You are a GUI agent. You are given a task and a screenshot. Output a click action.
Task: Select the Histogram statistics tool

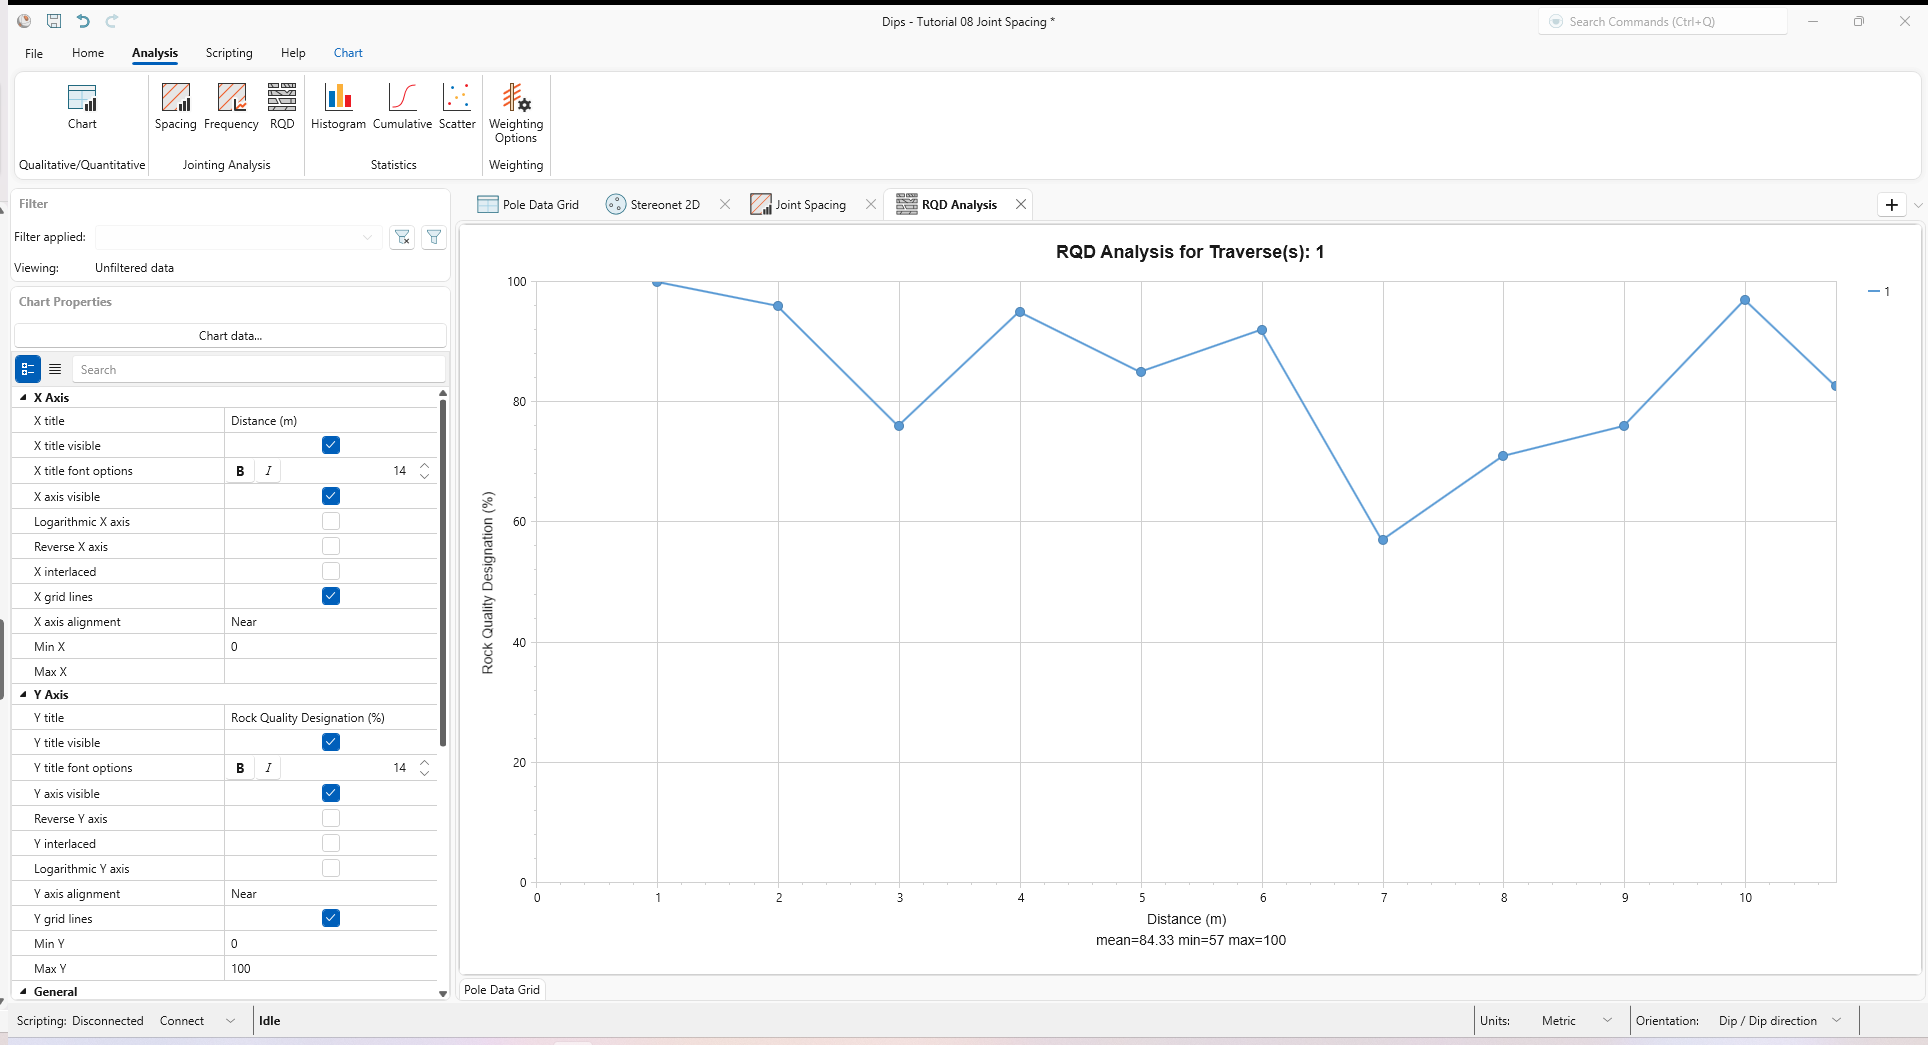pyautogui.click(x=337, y=105)
